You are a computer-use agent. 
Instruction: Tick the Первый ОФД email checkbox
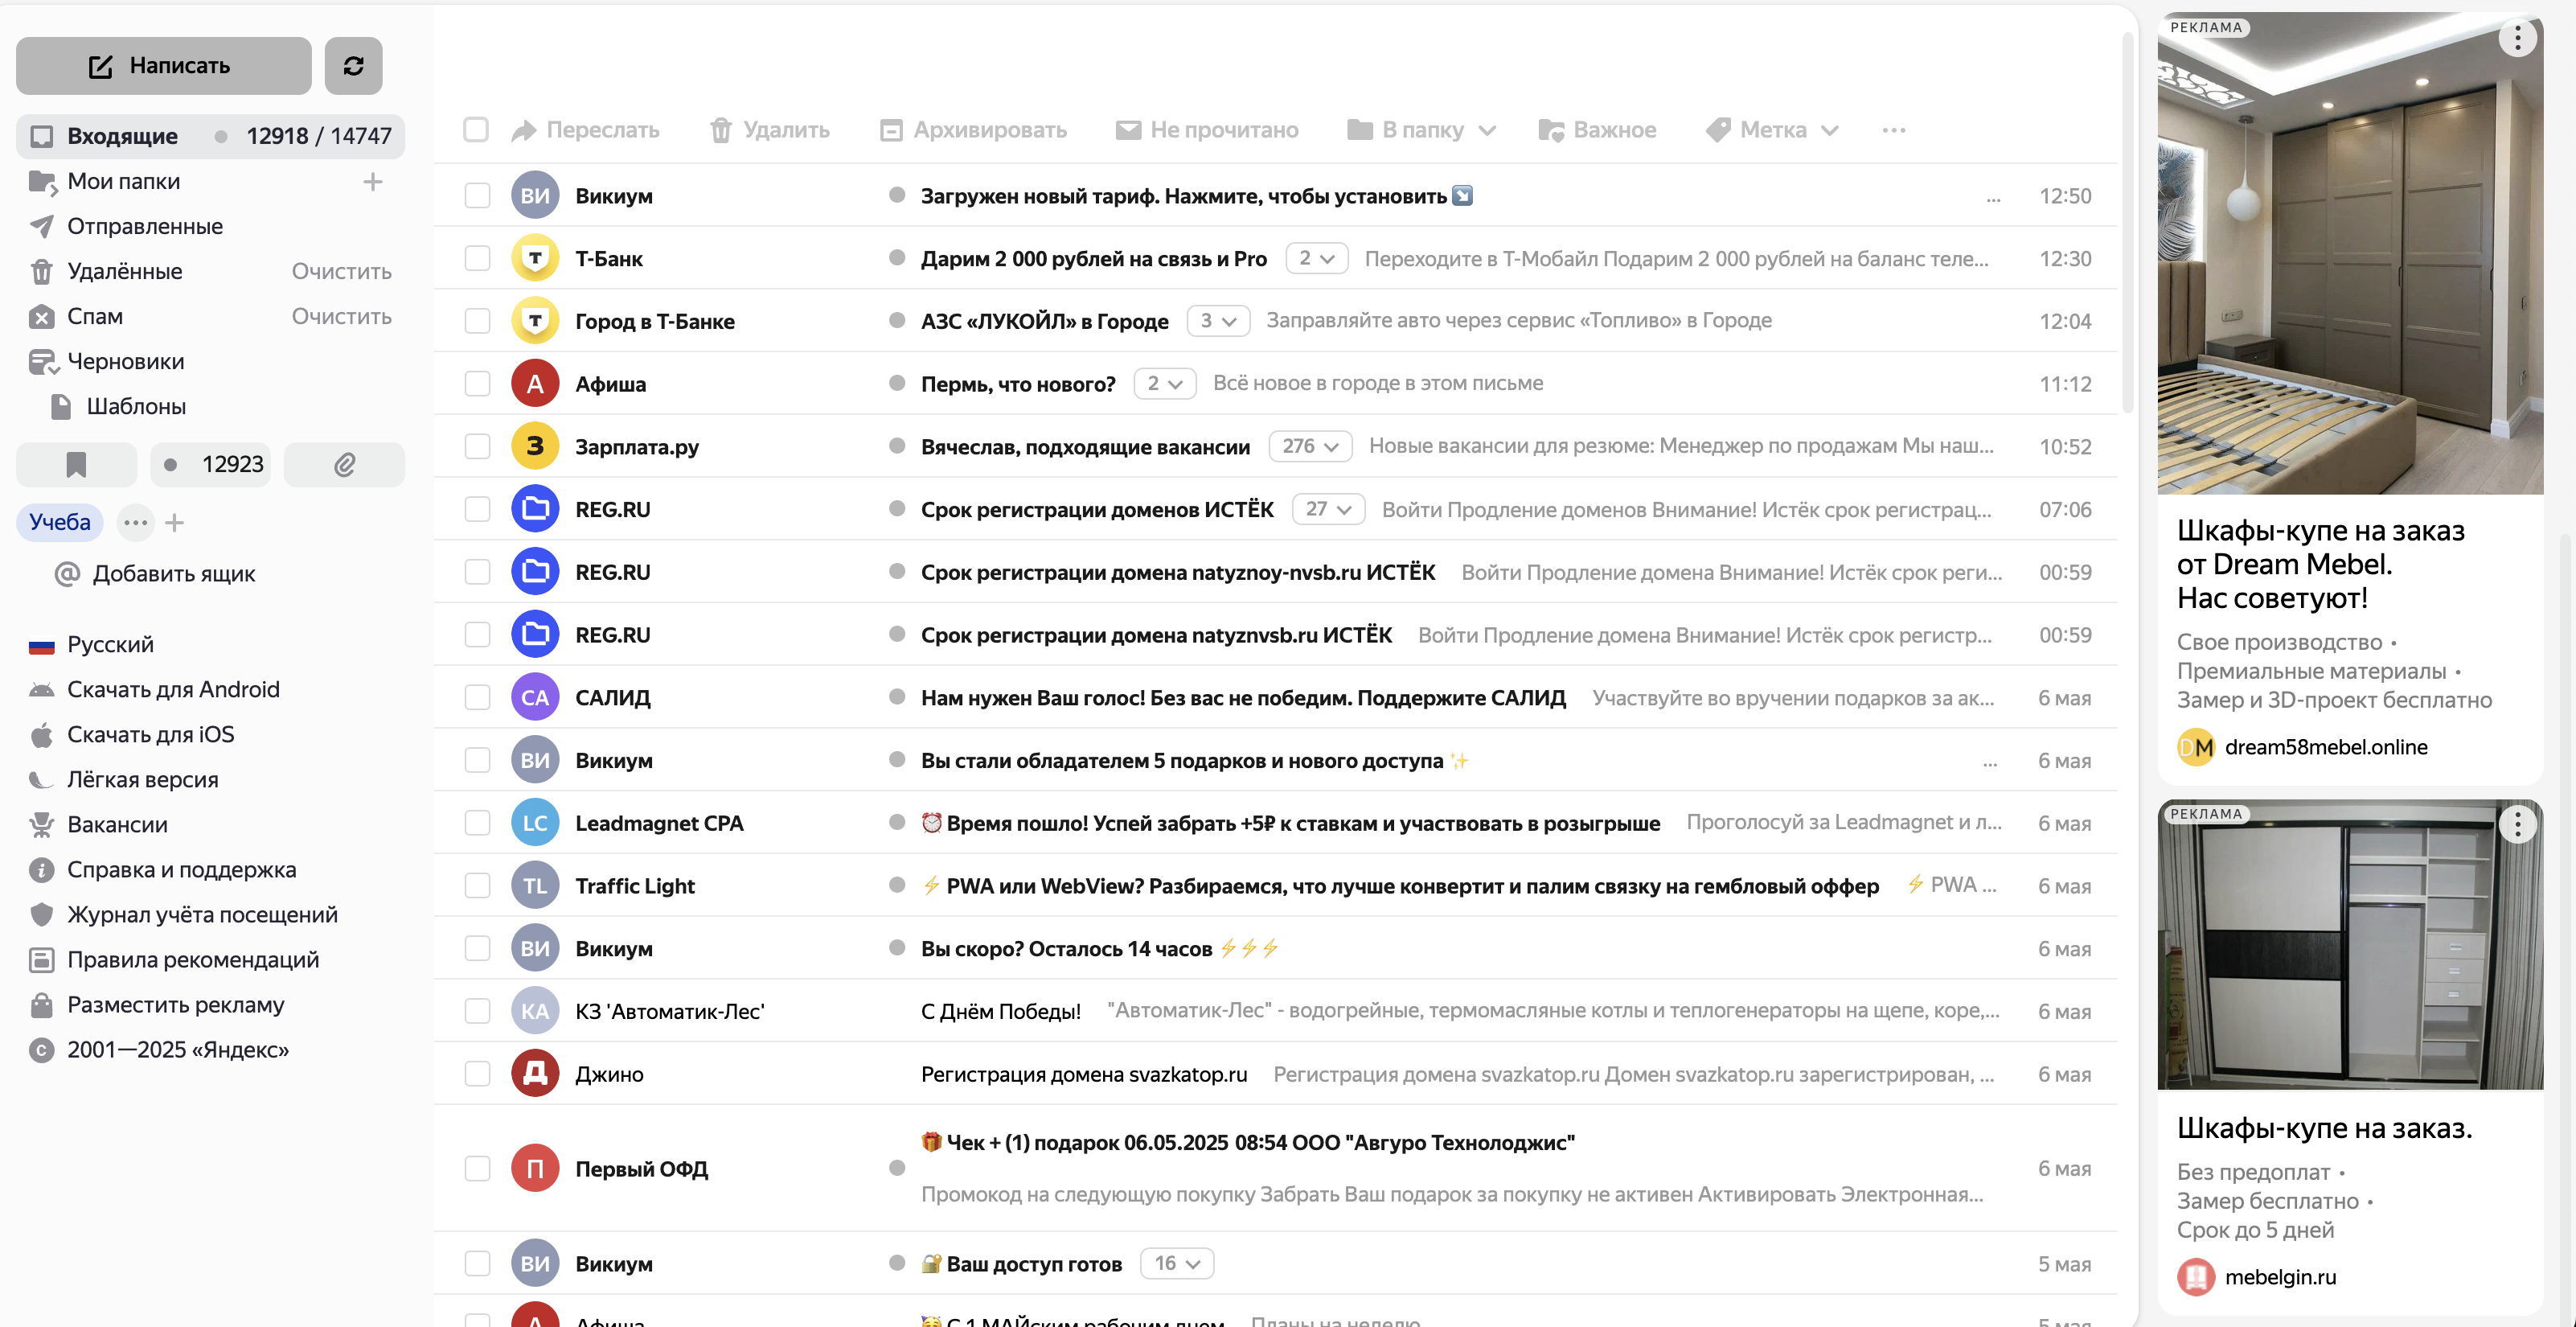coord(477,1168)
